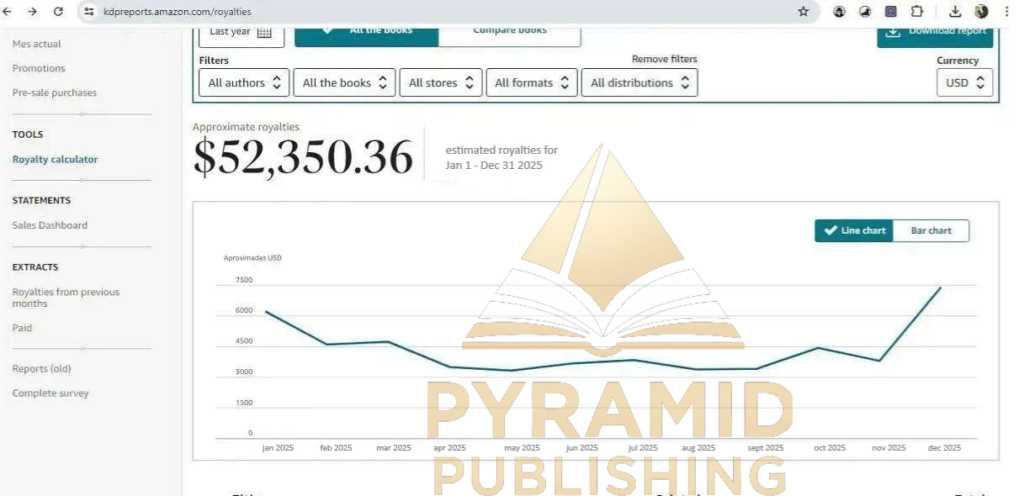The width and height of the screenshot is (1024, 496).
Task: Open the USD currency dropdown
Action: [x=965, y=83]
